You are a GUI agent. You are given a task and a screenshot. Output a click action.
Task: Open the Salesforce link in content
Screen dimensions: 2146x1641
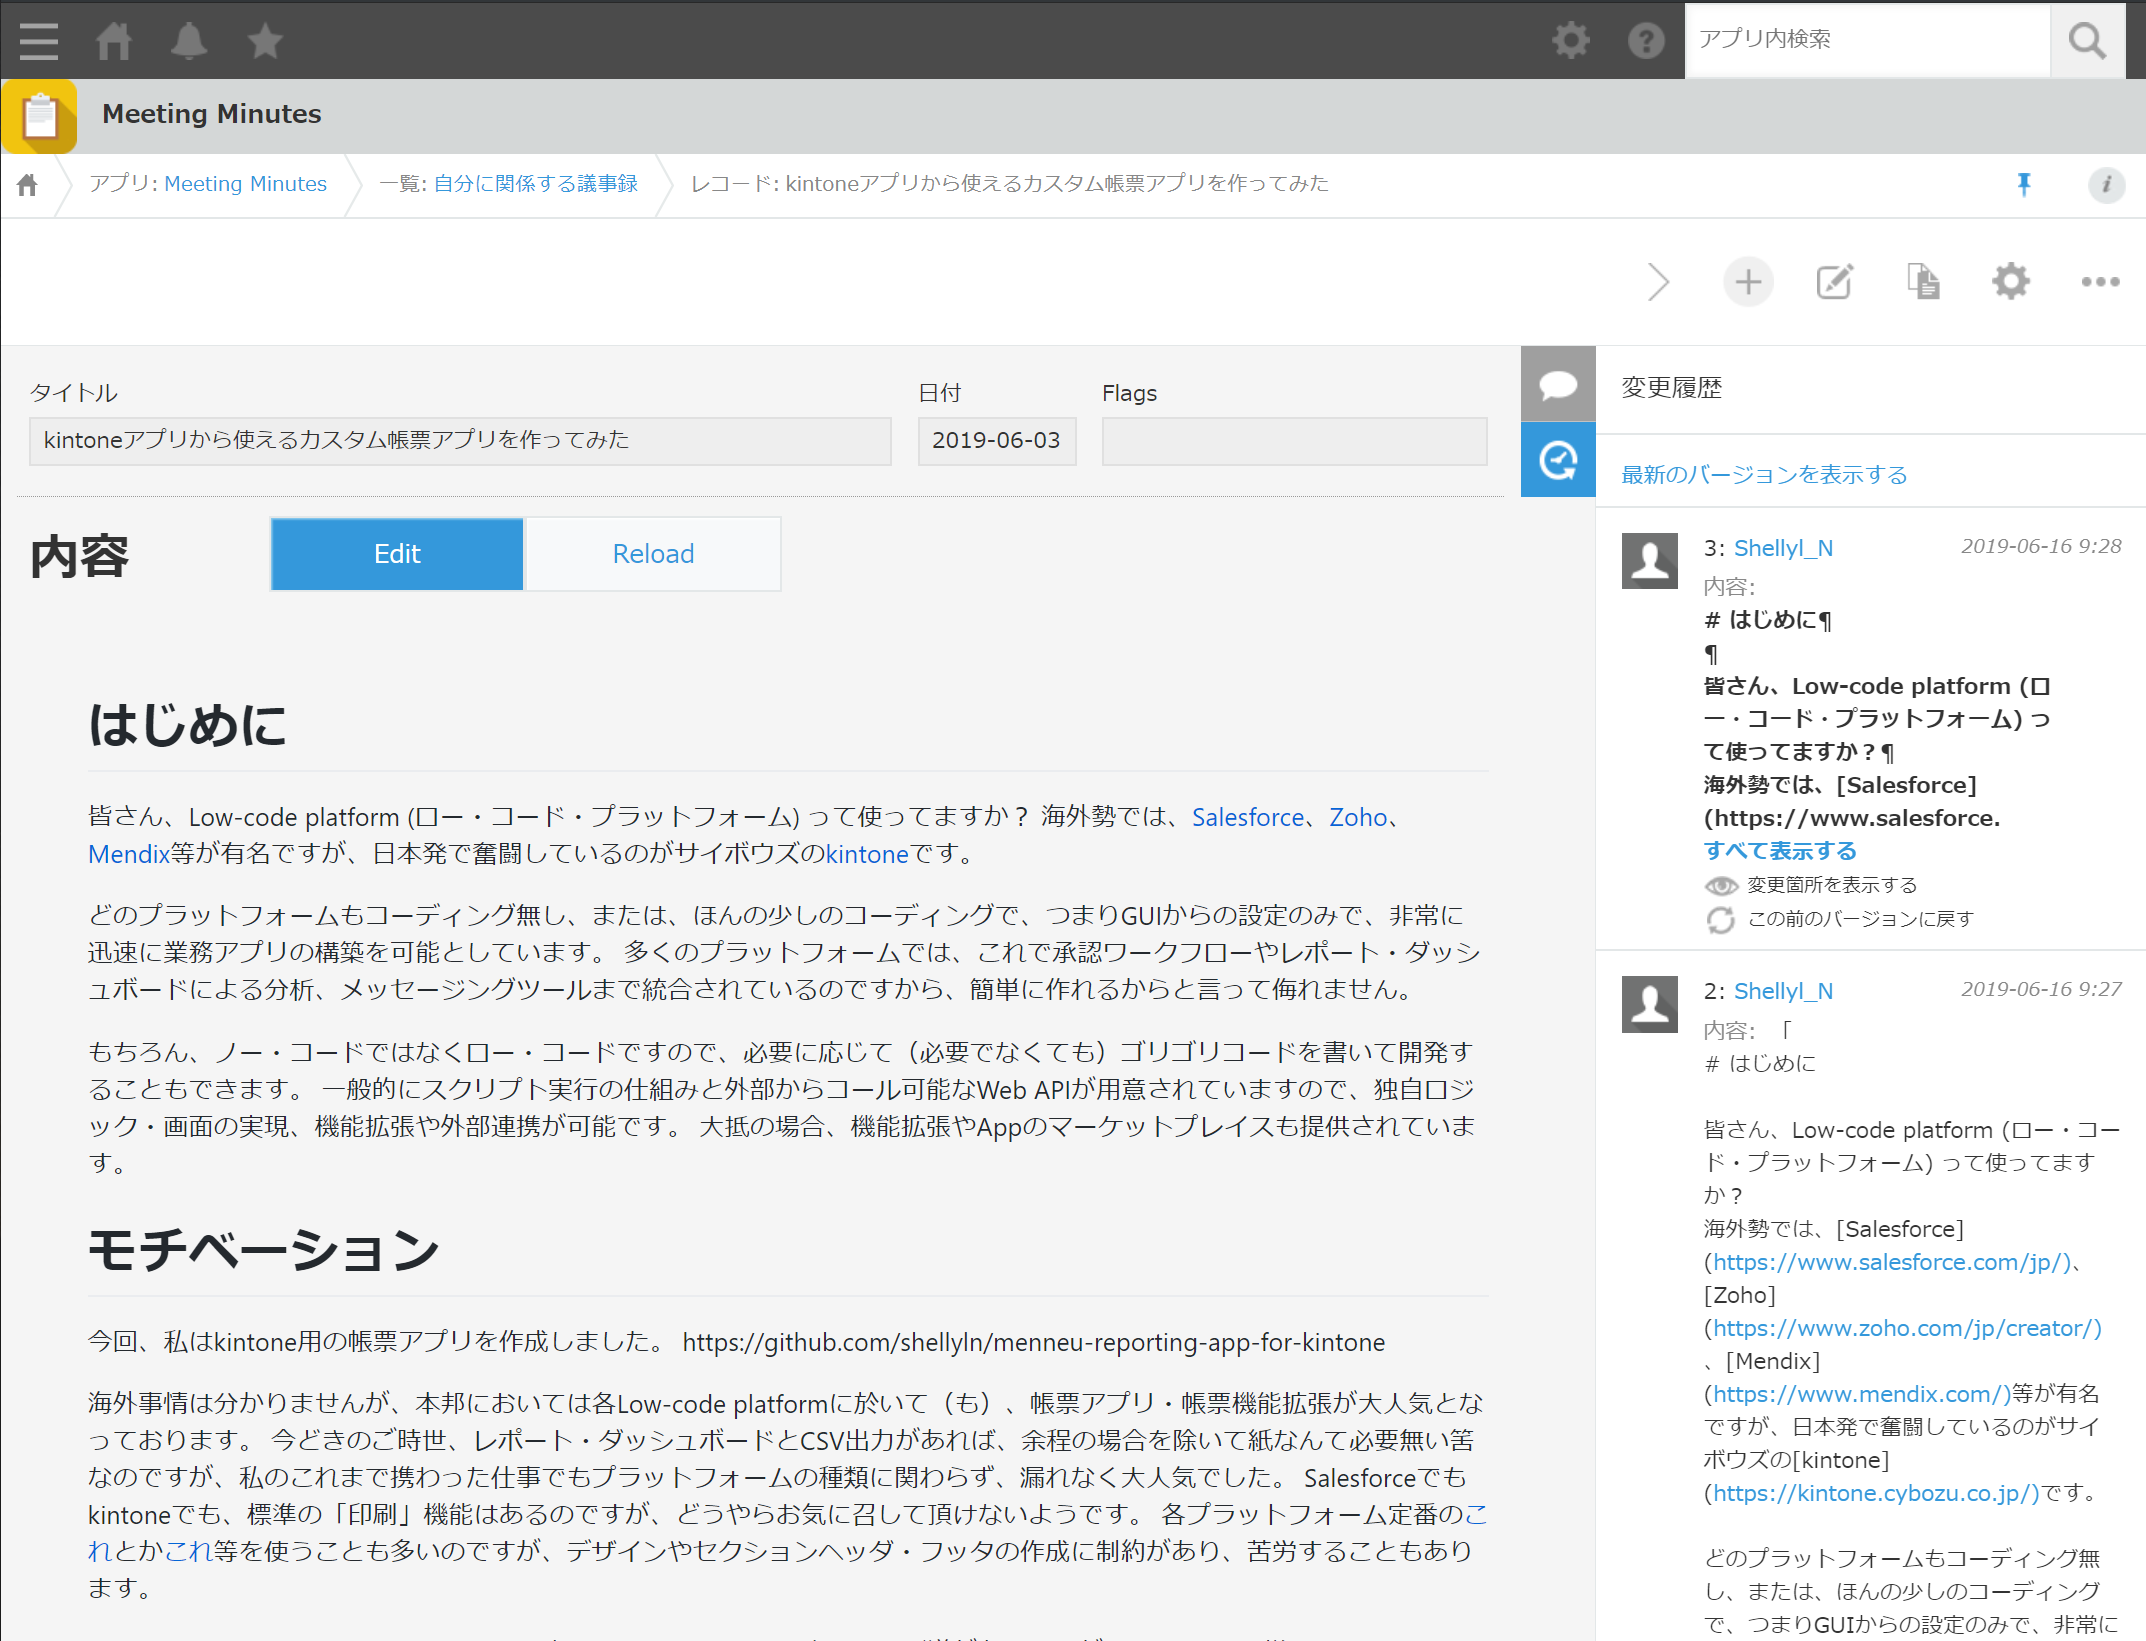[x=1247, y=817]
